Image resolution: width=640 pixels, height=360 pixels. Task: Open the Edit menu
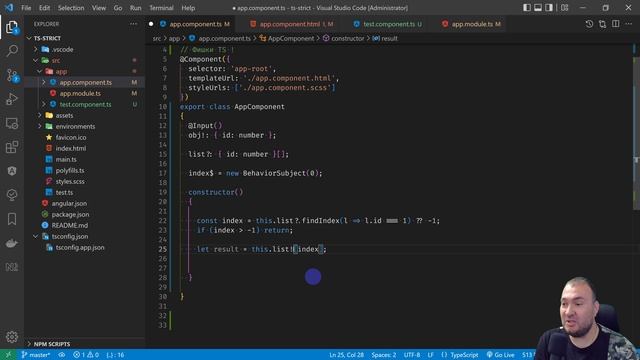[x=44, y=8]
